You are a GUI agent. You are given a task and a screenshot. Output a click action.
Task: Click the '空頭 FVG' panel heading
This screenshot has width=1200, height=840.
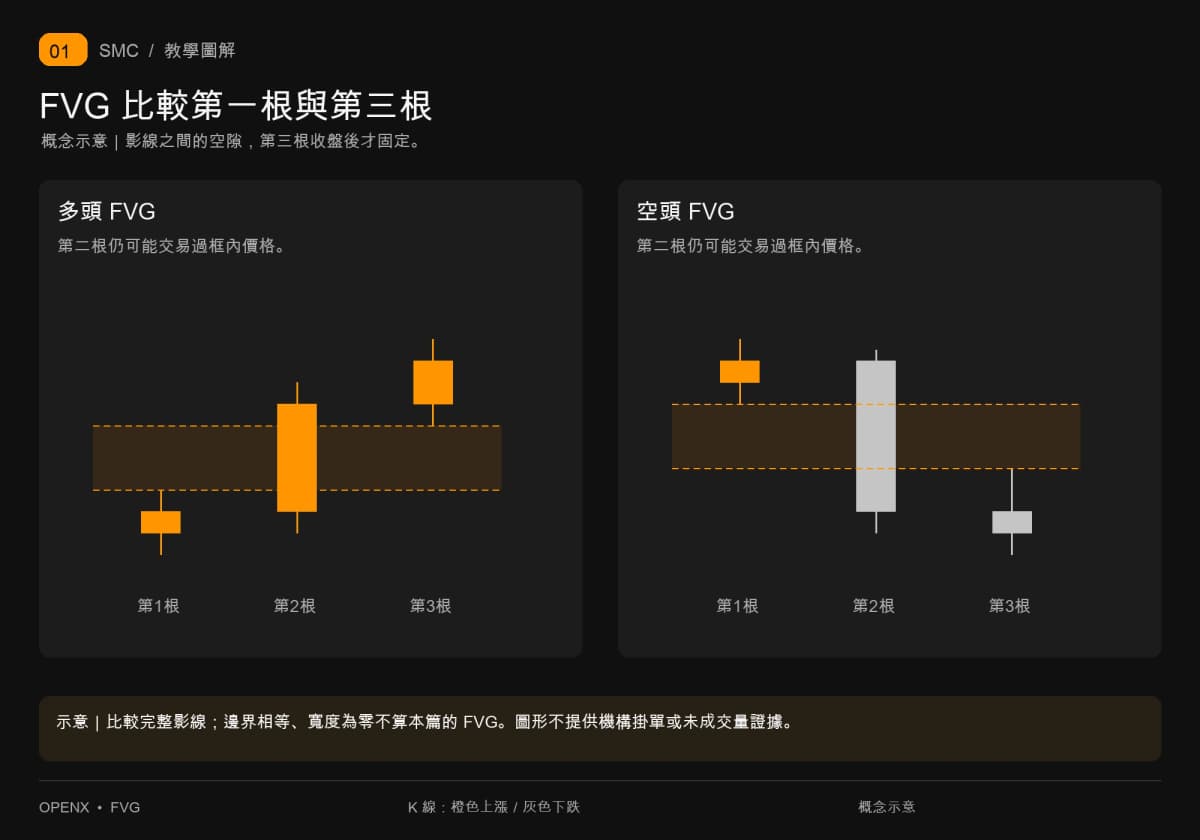pos(686,211)
